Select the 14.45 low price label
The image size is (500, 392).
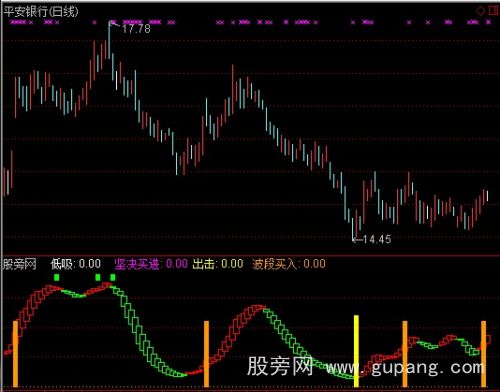click(377, 239)
